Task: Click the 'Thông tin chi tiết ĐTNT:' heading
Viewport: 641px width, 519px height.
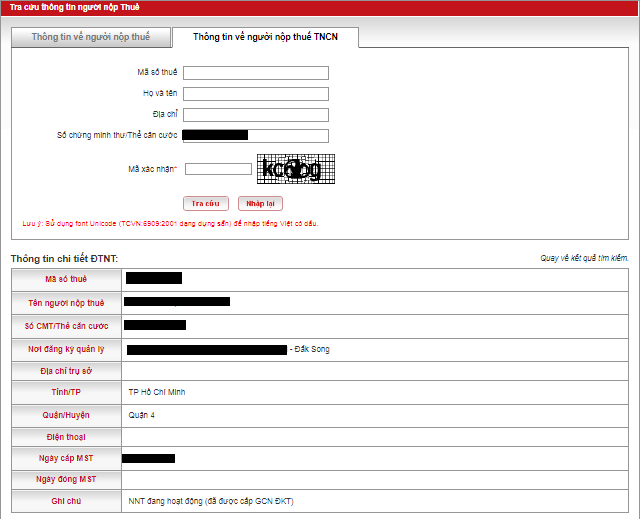Action: pyautogui.click(x=64, y=259)
